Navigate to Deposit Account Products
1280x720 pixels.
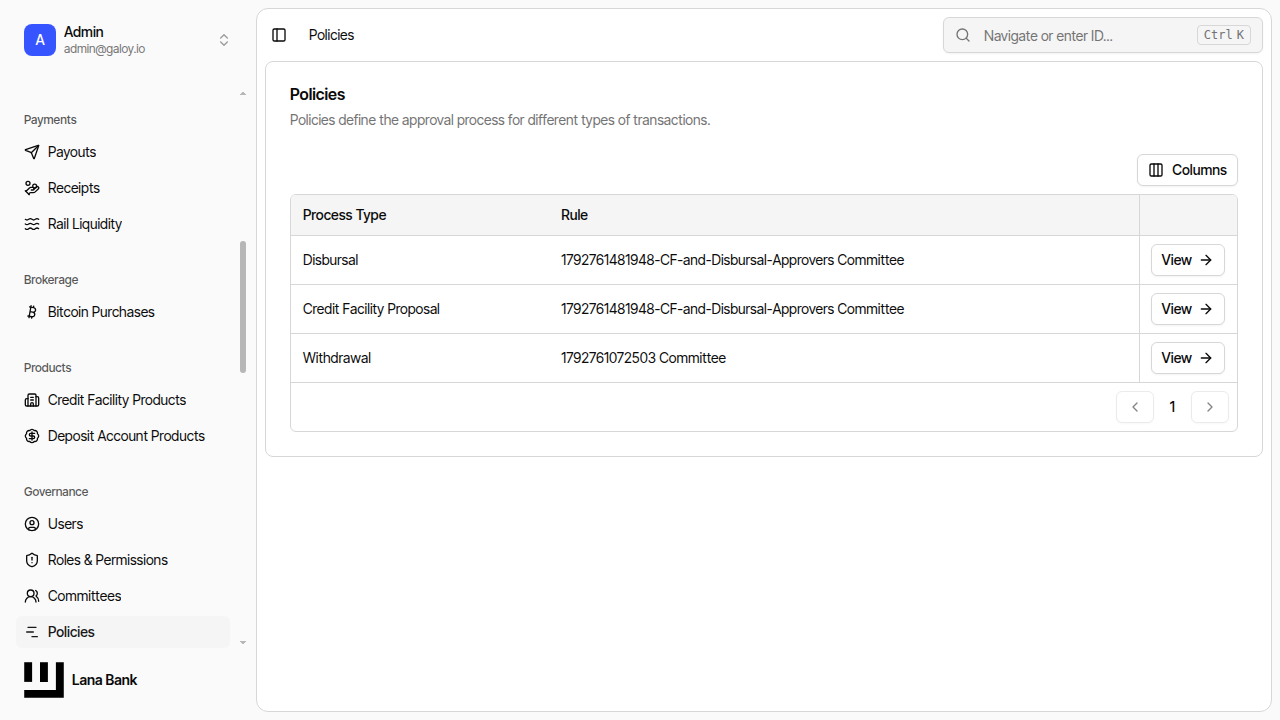pos(123,436)
